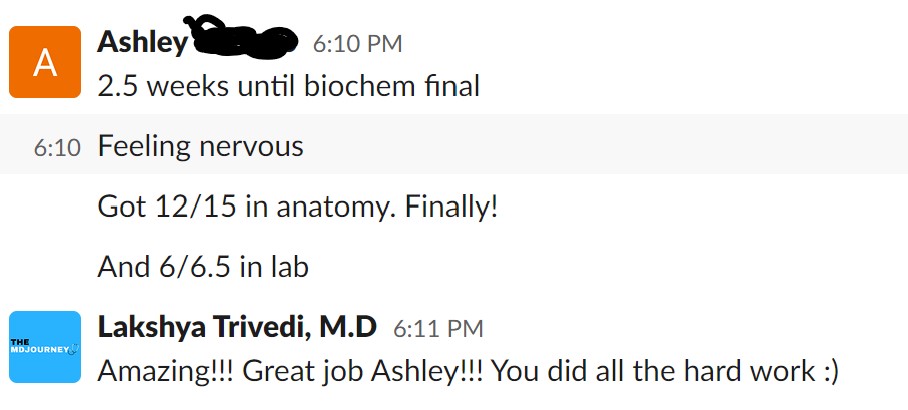
Task: Click the compact 6:10 timestamp before "Feeling nervous"
Action: (57, 147)
